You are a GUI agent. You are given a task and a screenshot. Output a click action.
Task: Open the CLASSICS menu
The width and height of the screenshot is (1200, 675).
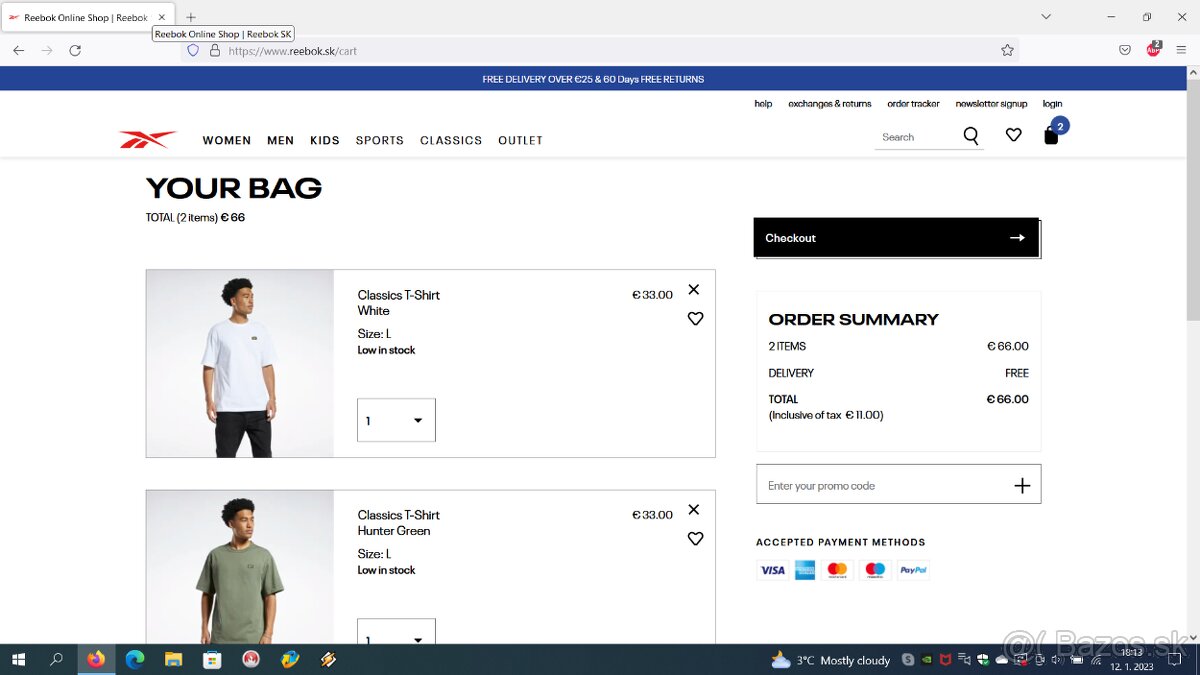pos(451,141)
